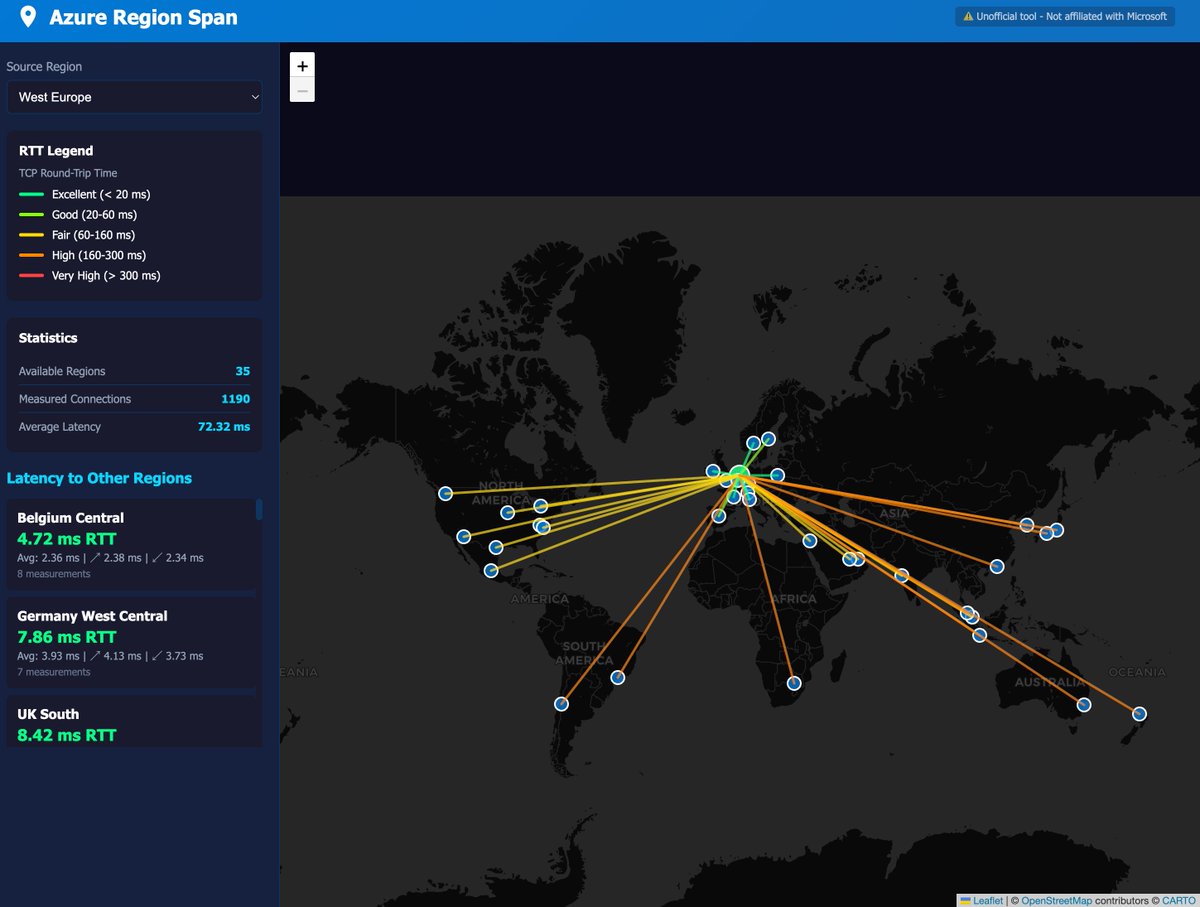Select the UK South latency card
Screen dimensions: 1200x907
pos(132,722)
